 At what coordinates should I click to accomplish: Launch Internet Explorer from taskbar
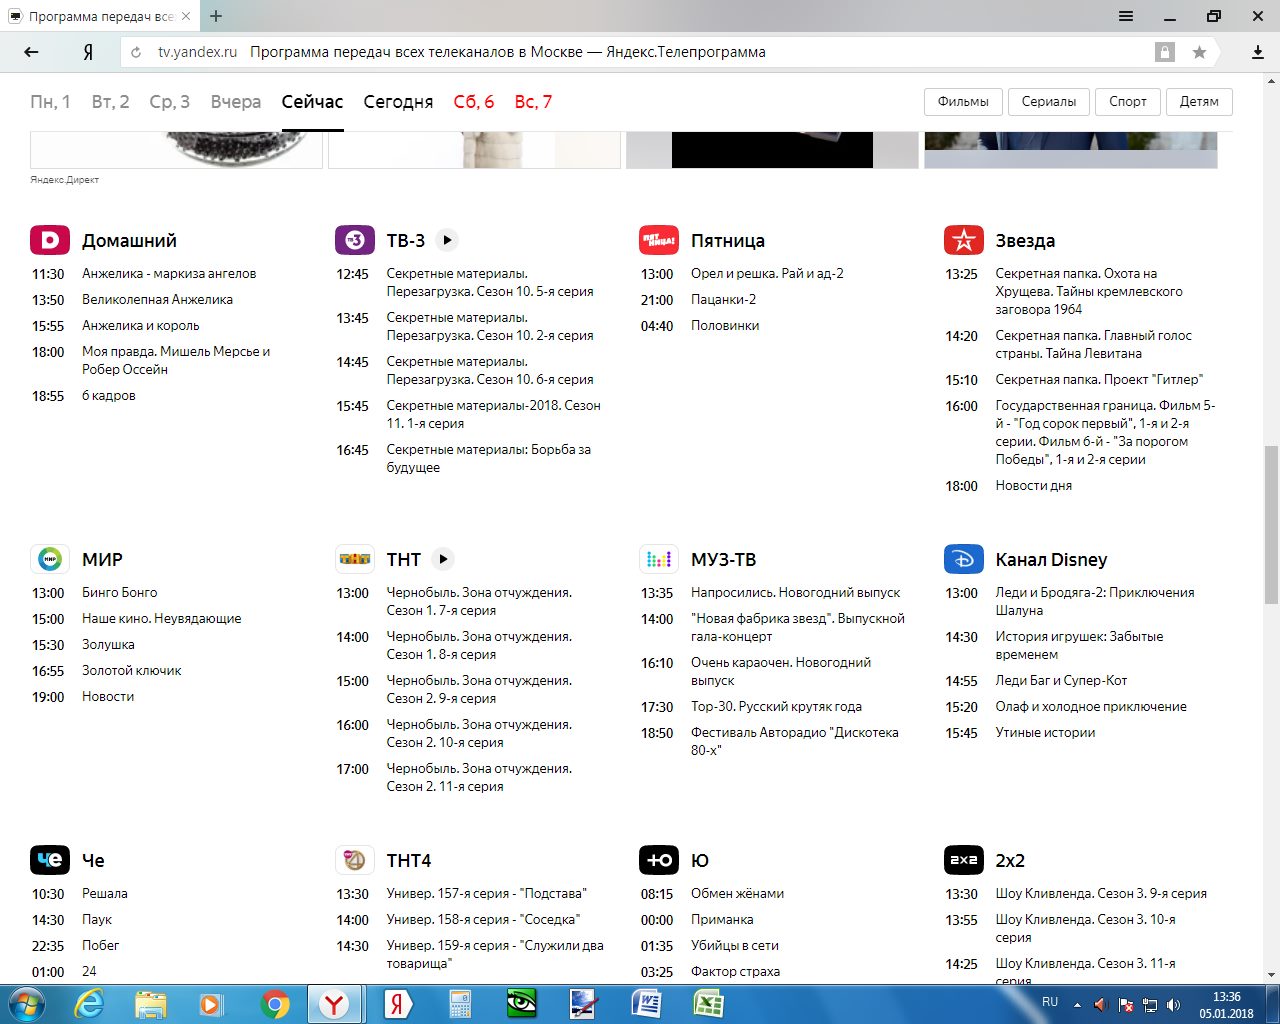click(90, 1004)
